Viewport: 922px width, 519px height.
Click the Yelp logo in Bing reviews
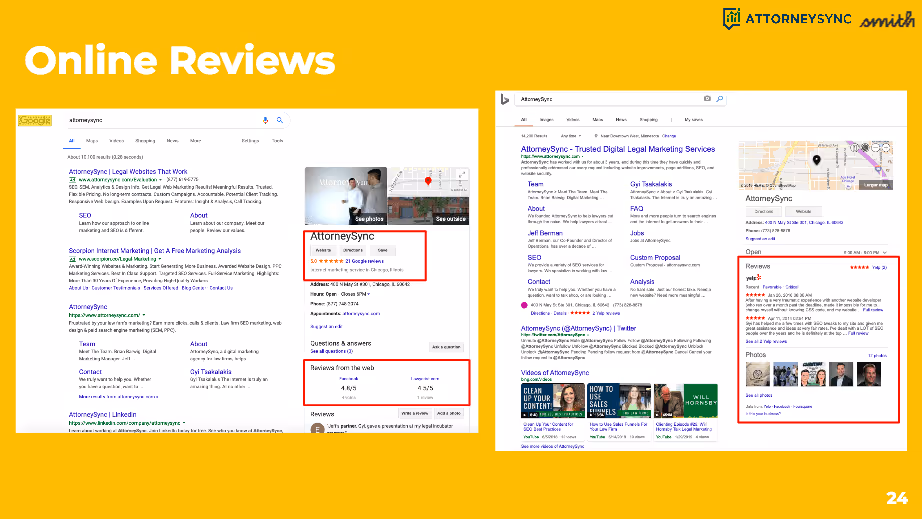pos(753,277)
